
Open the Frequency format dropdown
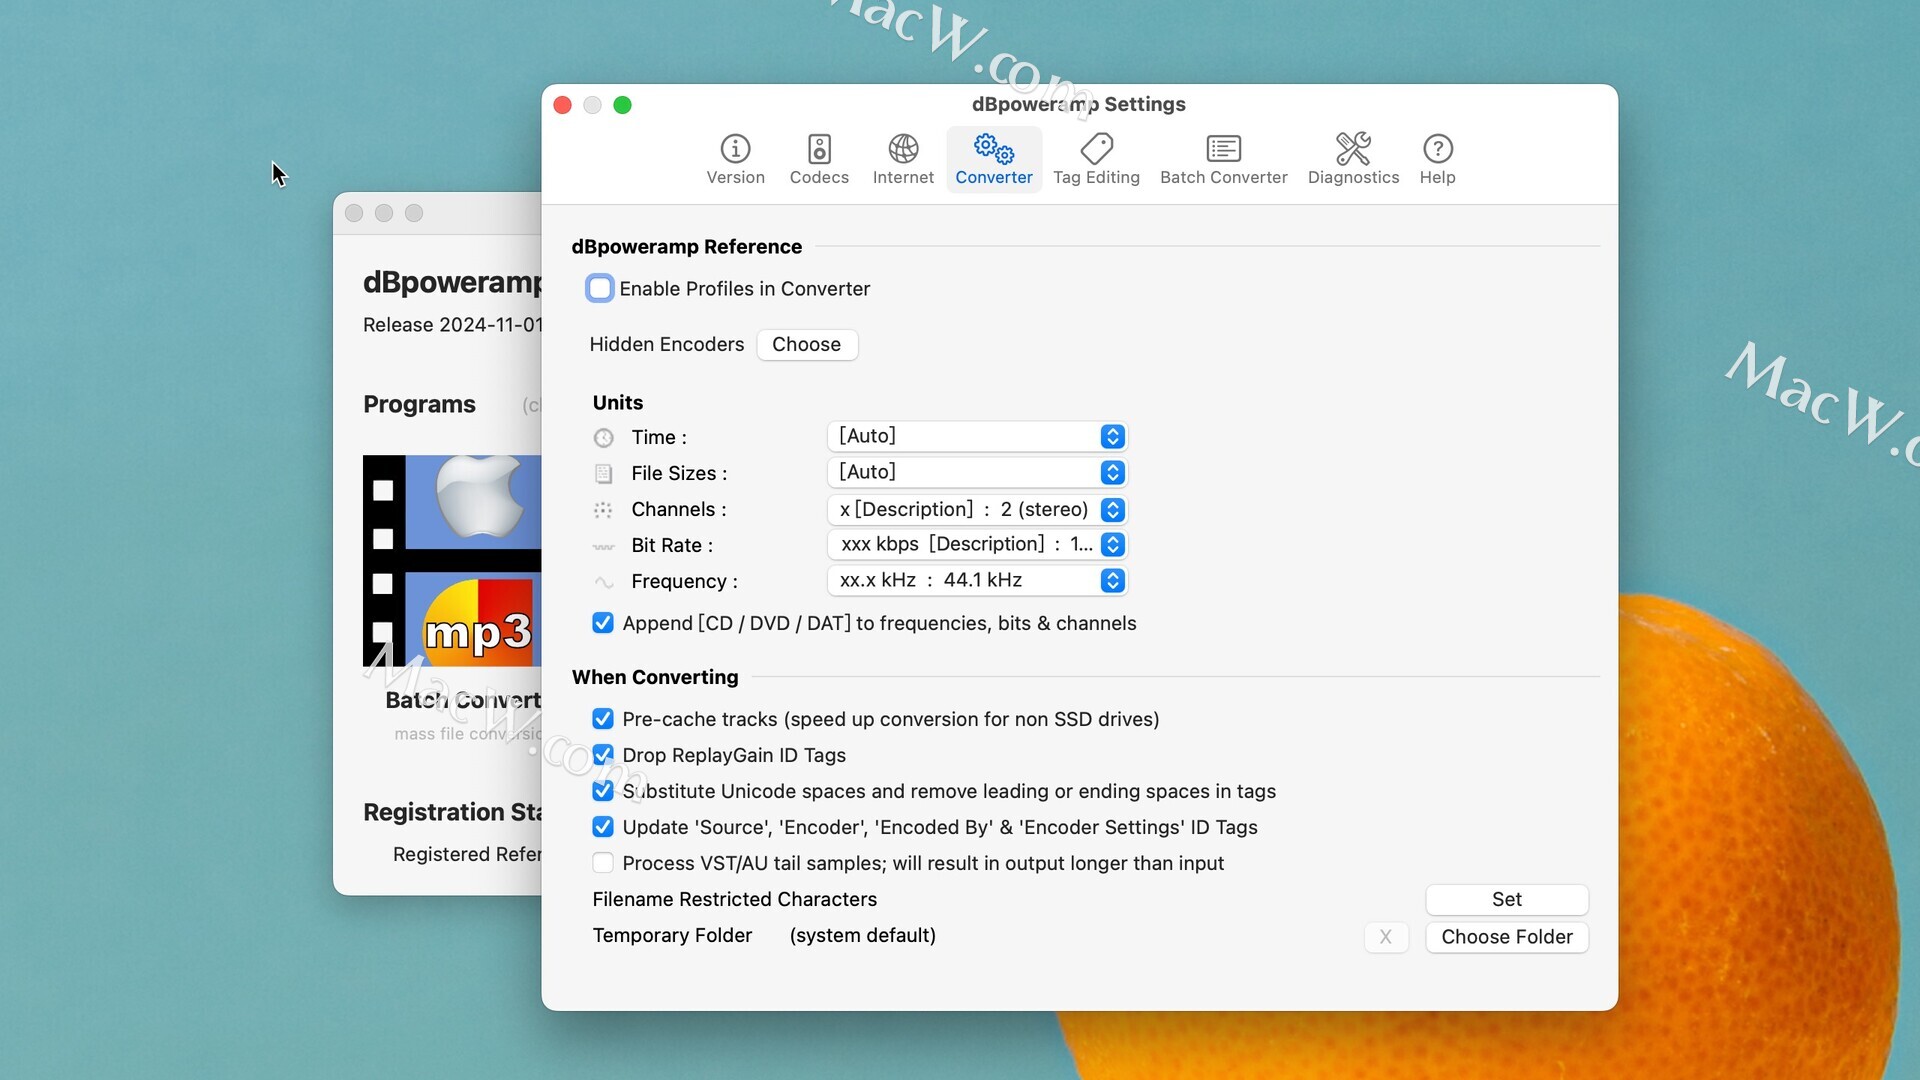pyautogui.click(x=977, y=581)
